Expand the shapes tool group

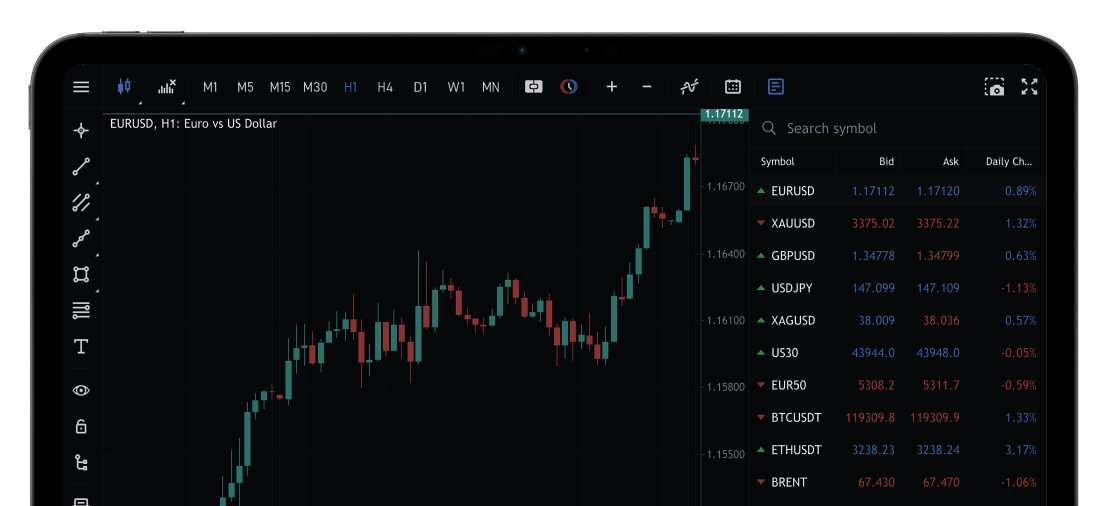pyautogui.click(x=81, y=274)
